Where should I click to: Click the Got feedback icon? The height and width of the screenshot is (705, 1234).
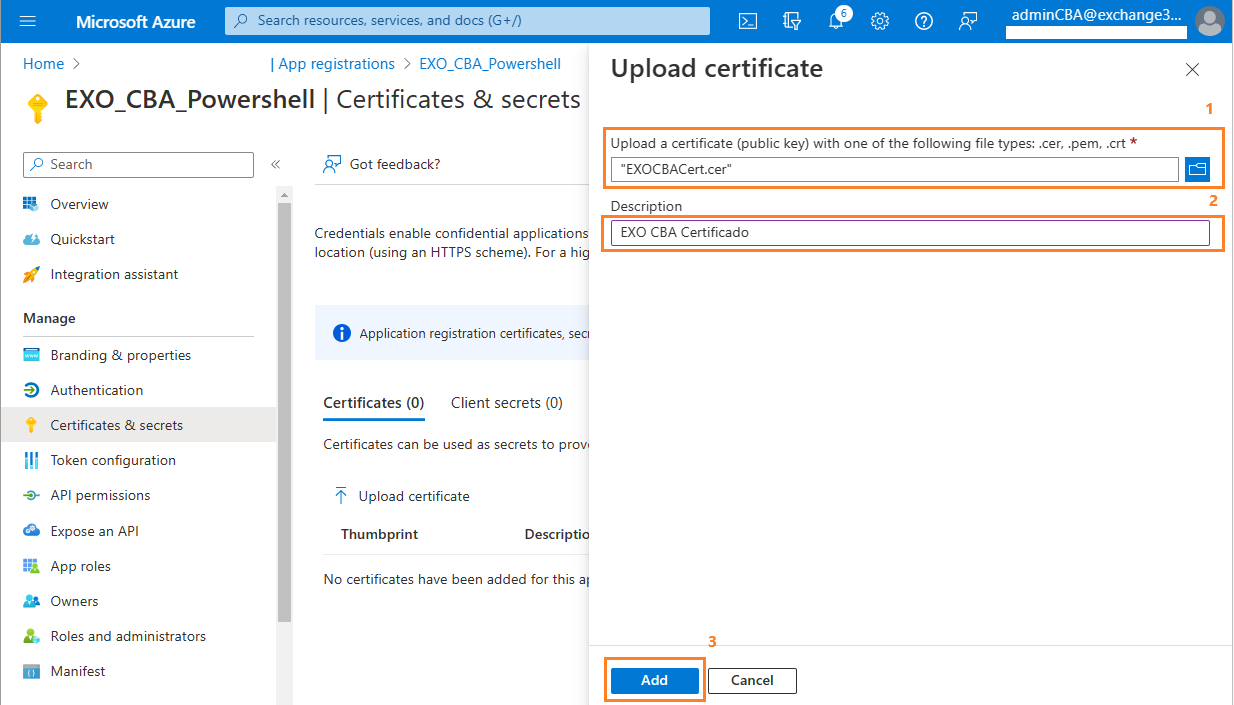click(333, 164)
